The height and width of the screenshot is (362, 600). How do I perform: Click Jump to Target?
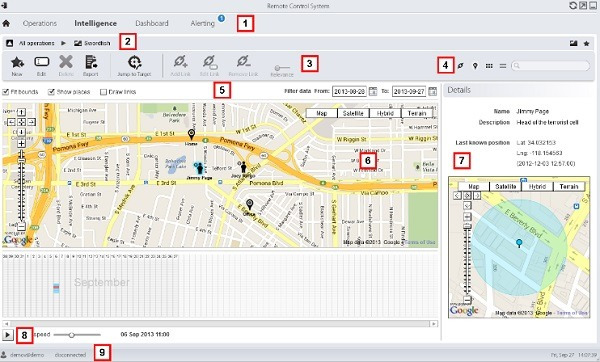[x=134, y=66]
